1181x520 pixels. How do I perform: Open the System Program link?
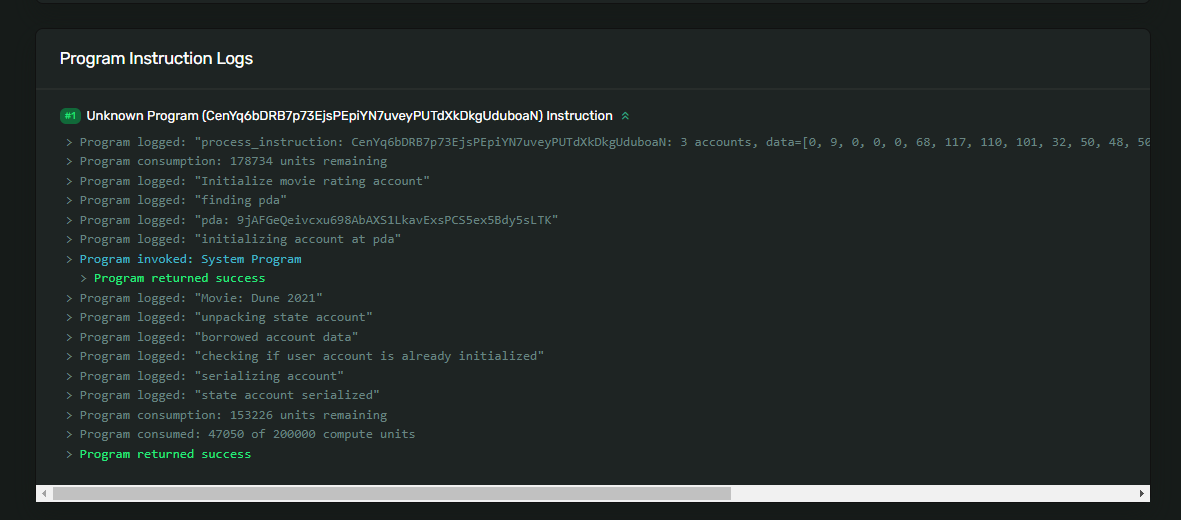(251, 259)
